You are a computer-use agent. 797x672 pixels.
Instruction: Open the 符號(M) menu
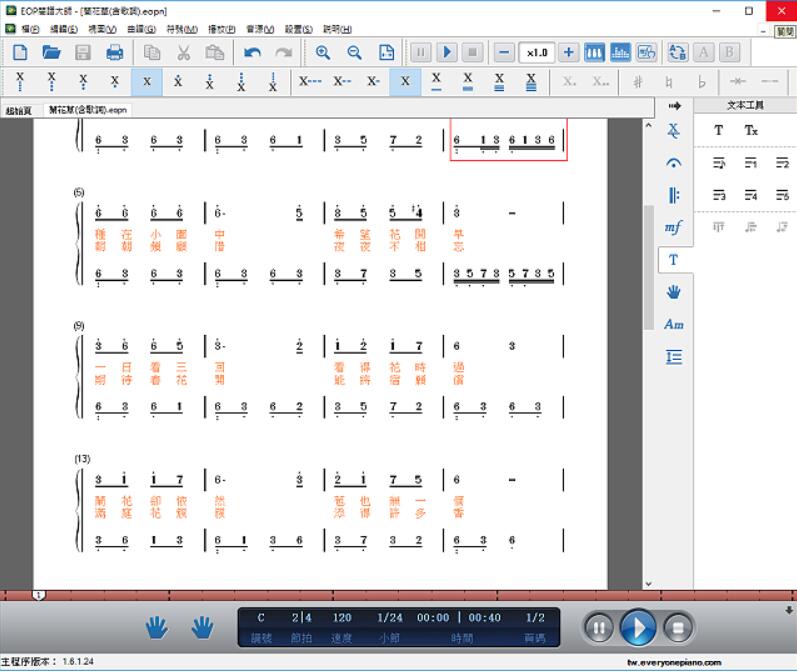tap(182, 29)
